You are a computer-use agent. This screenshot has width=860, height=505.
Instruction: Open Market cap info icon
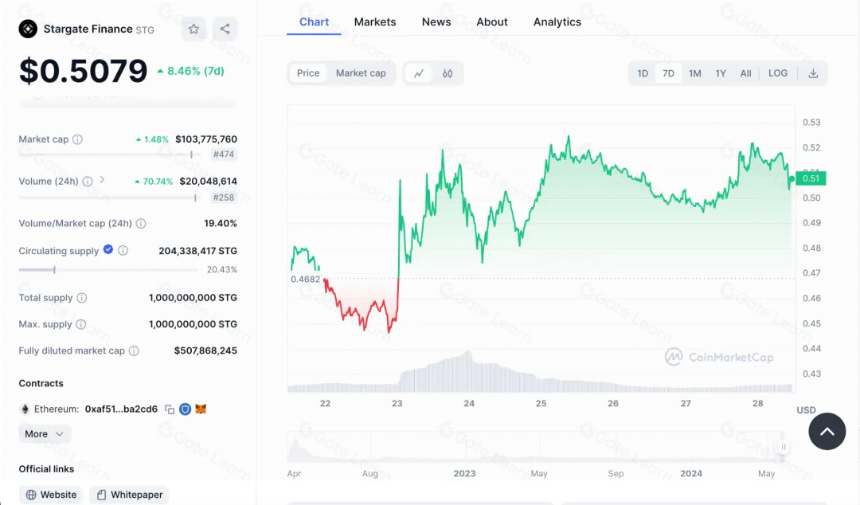[78, 139]
